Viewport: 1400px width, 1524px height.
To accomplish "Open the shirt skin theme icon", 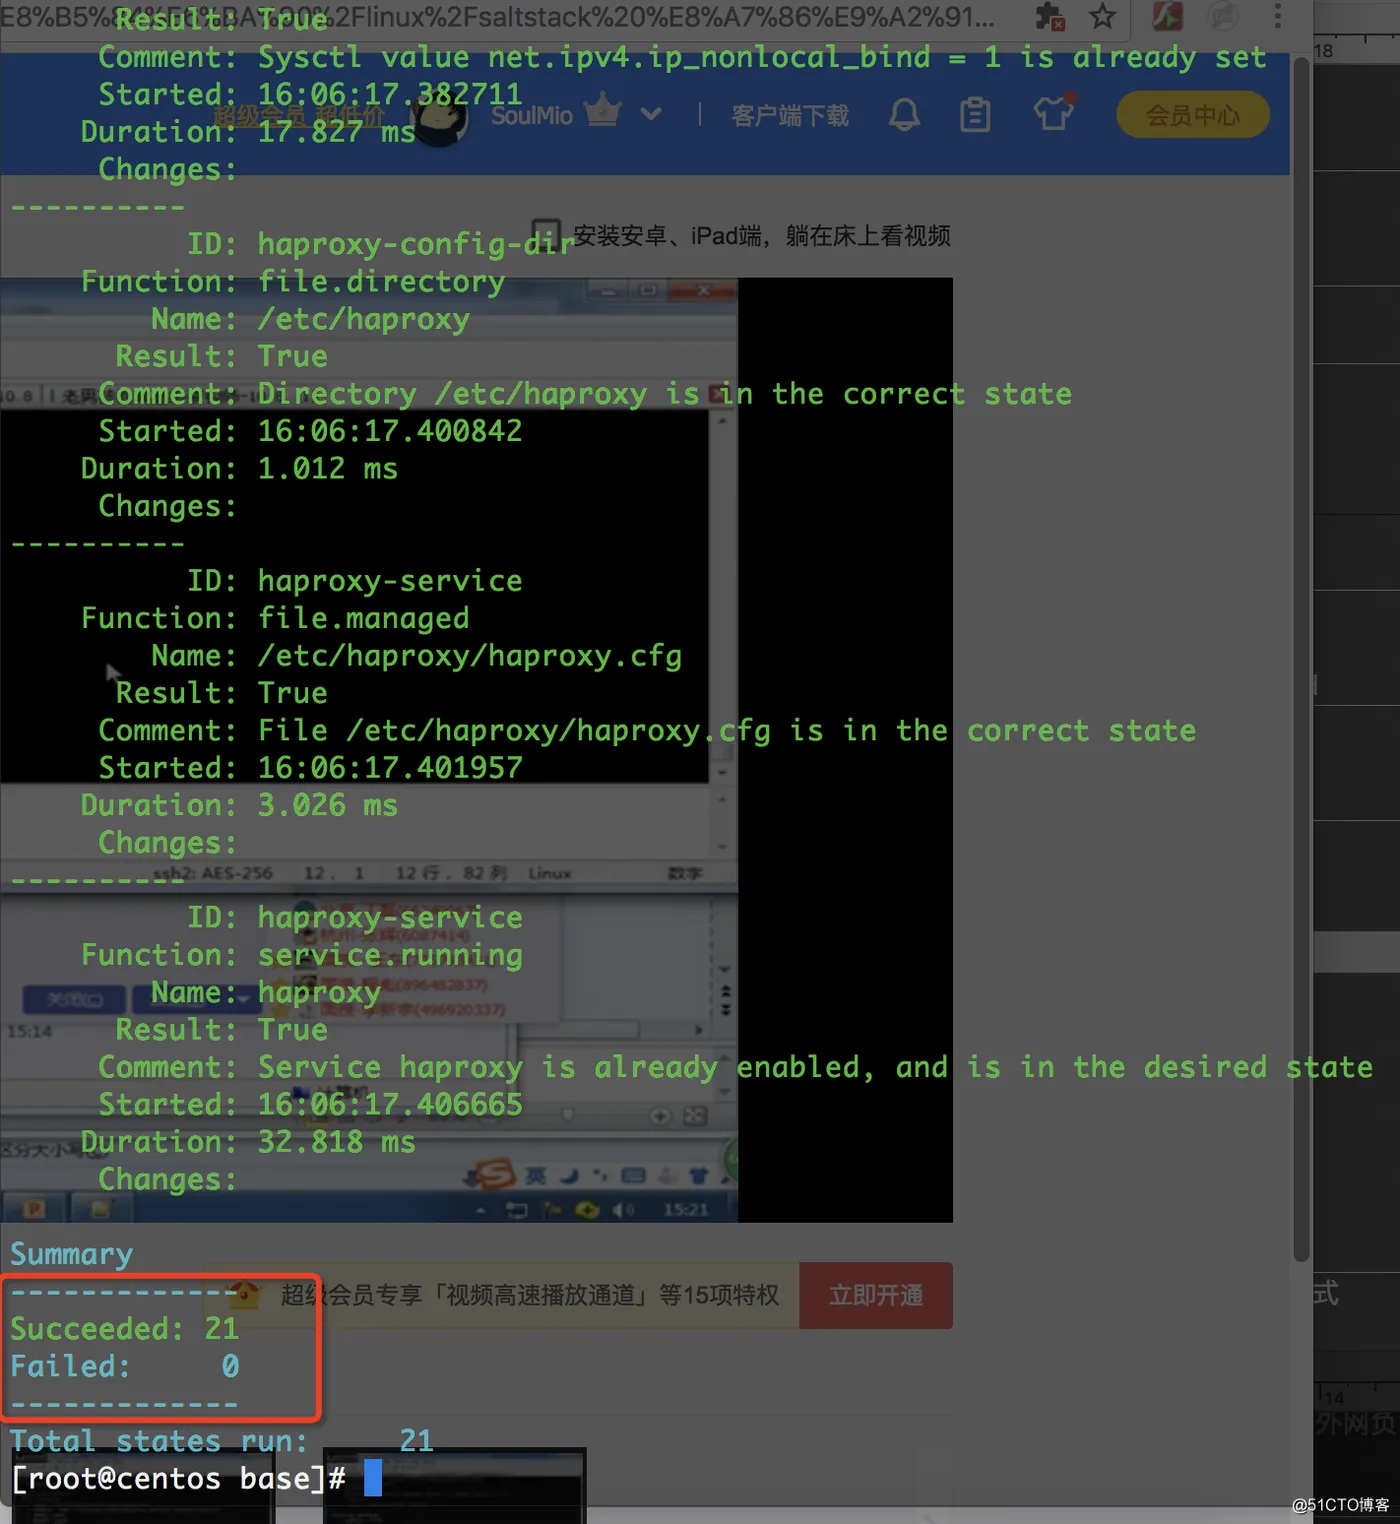I will click(1053, 113).
